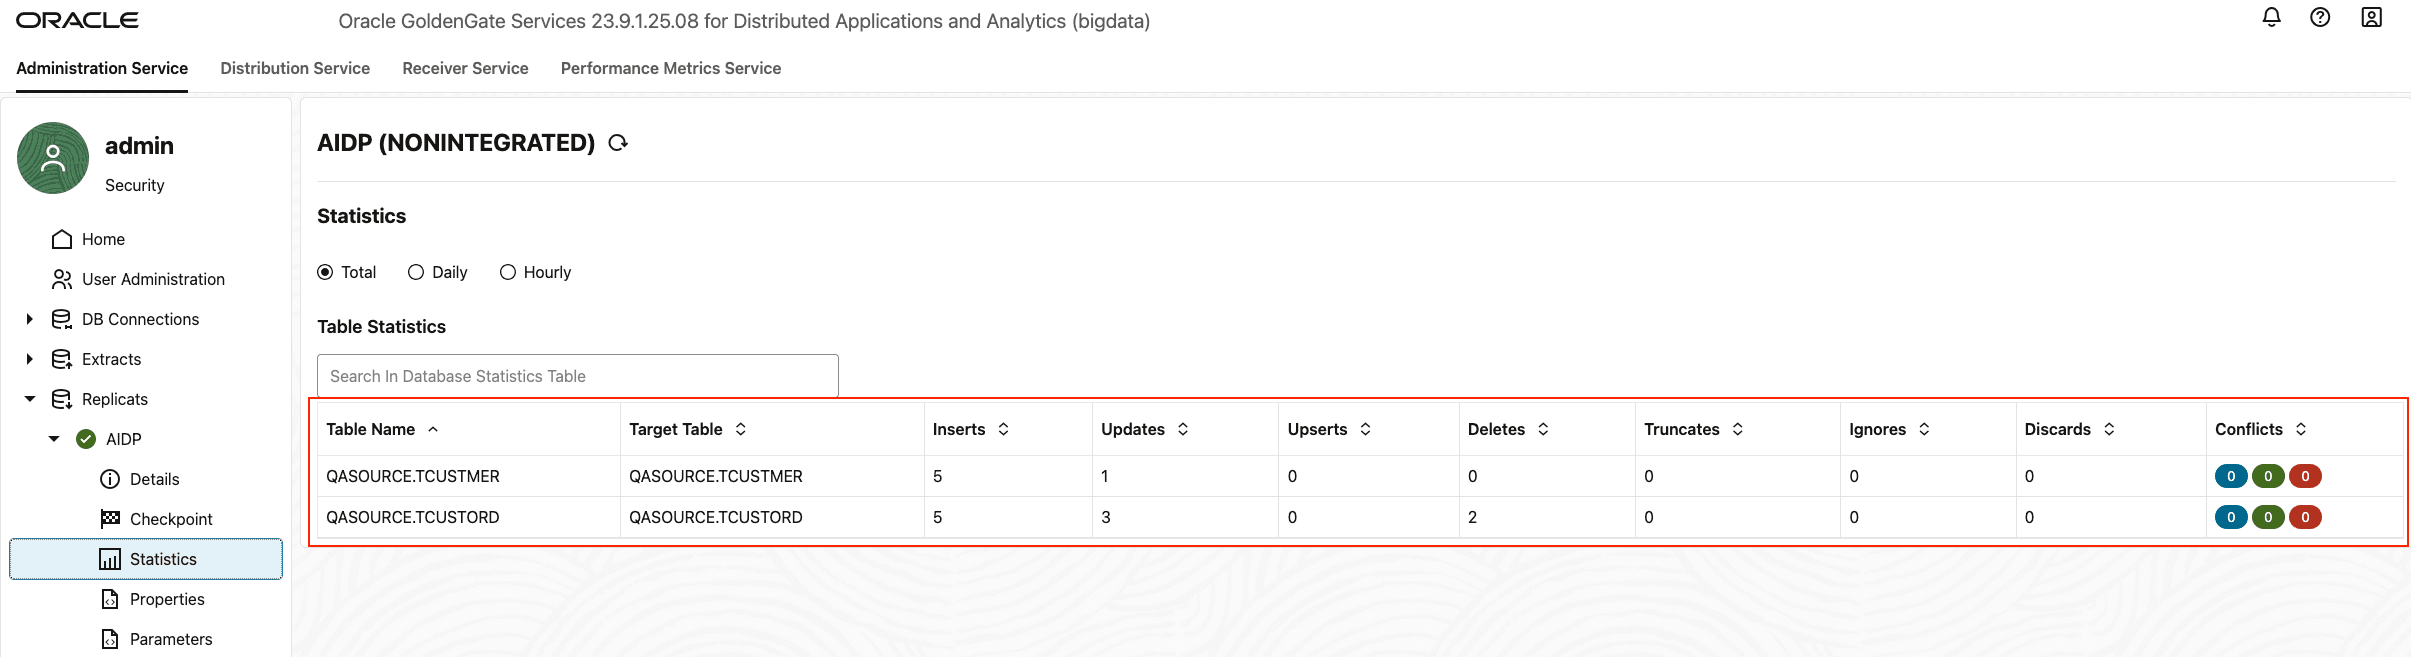This screenshot has height=657, width=2411.
Task: Expand the DB Connections tree node
Action: pyautogui.click(x=30, y=319)
